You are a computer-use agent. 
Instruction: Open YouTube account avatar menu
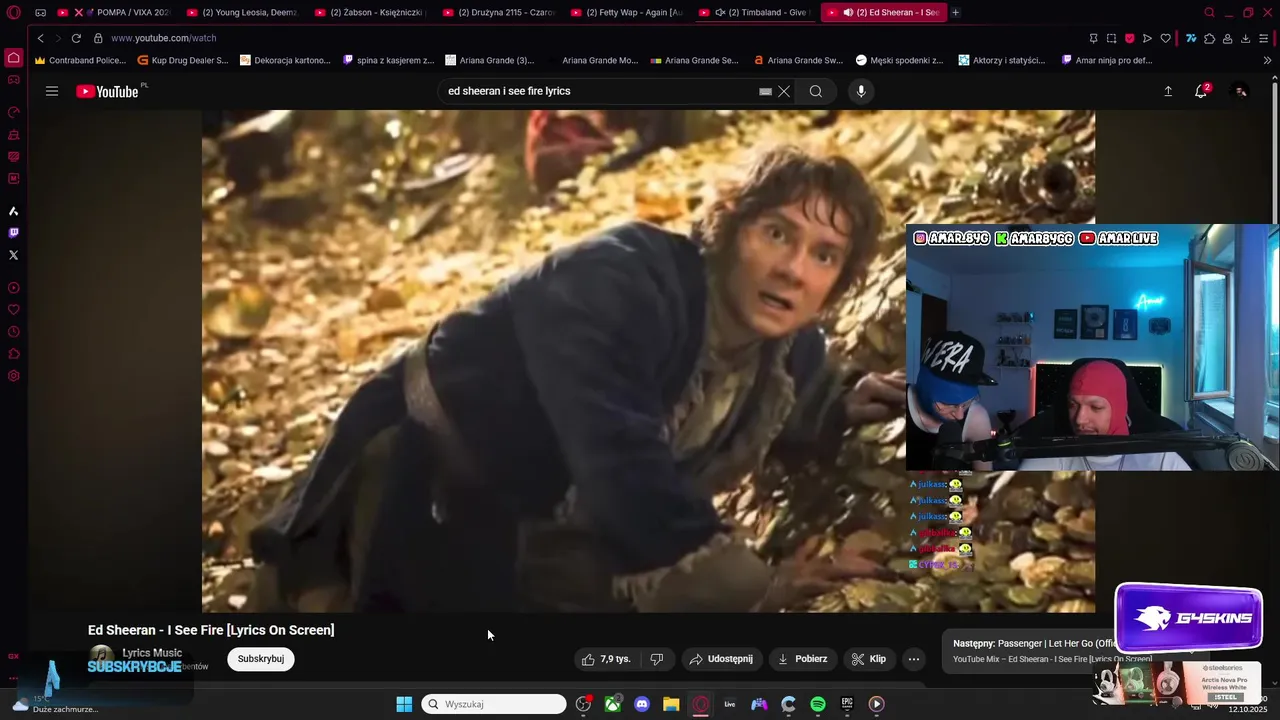1240,91
